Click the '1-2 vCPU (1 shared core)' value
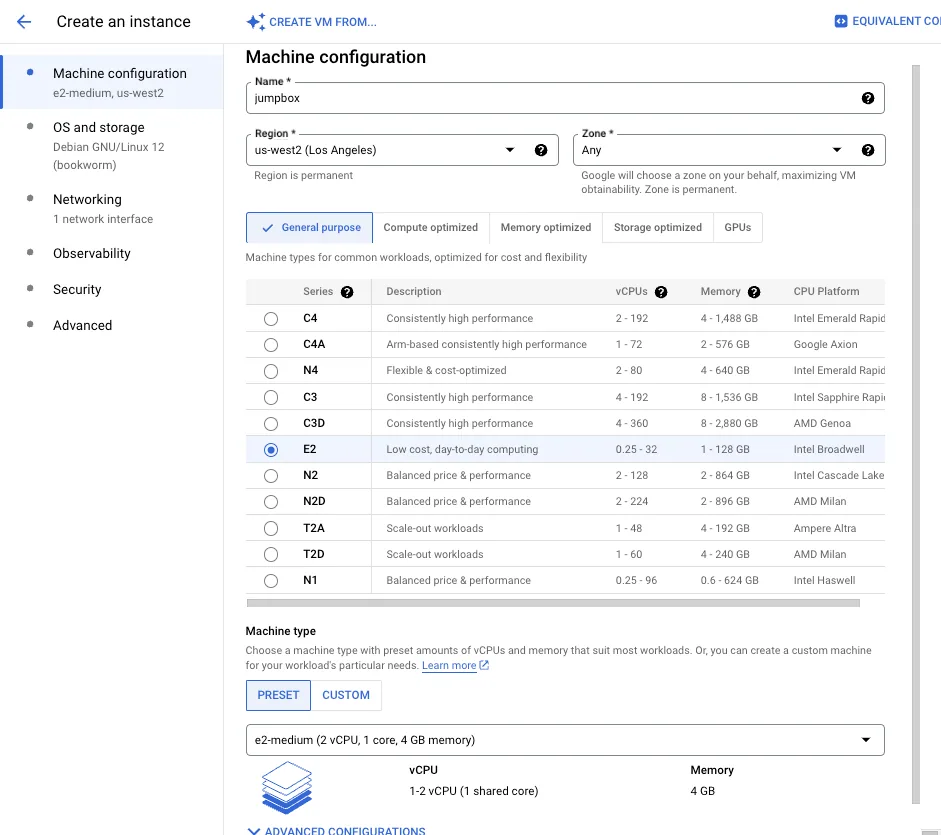The image size is (941, 835). pyautogui.click(x=474, y=791)
